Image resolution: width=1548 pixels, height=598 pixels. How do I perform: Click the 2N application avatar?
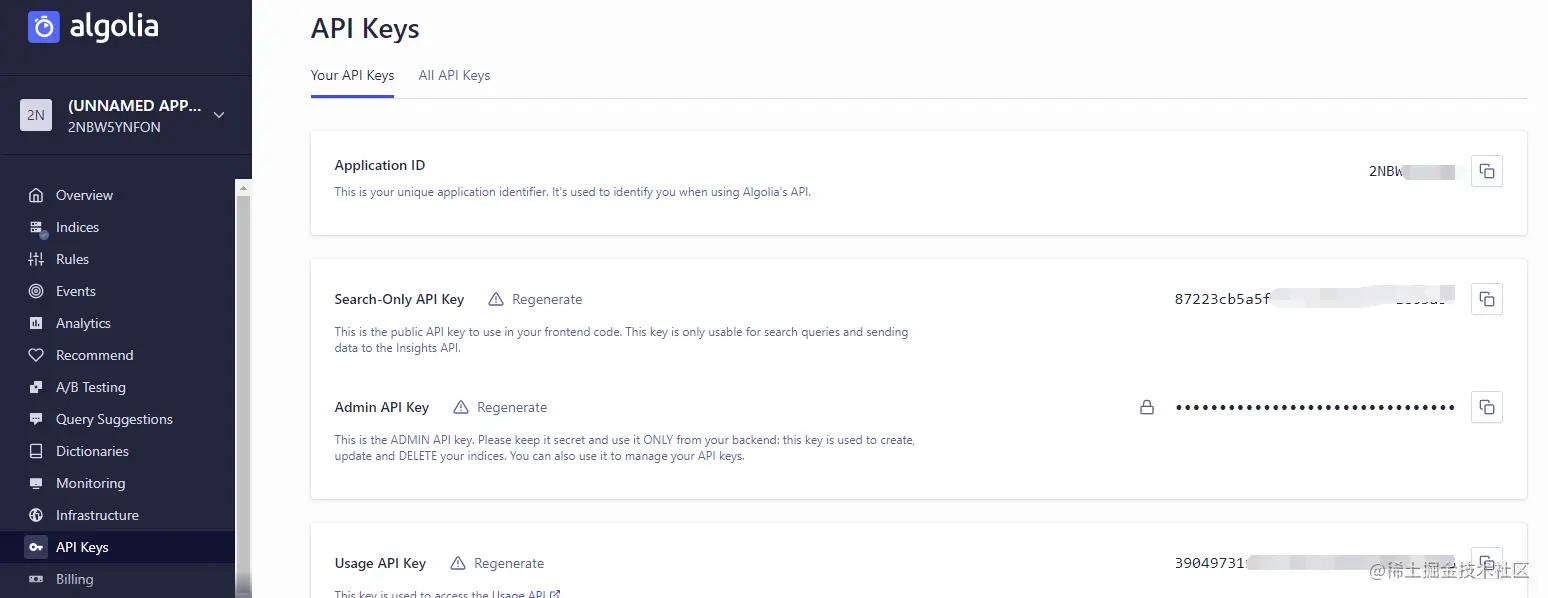click(x=36, y=115)
